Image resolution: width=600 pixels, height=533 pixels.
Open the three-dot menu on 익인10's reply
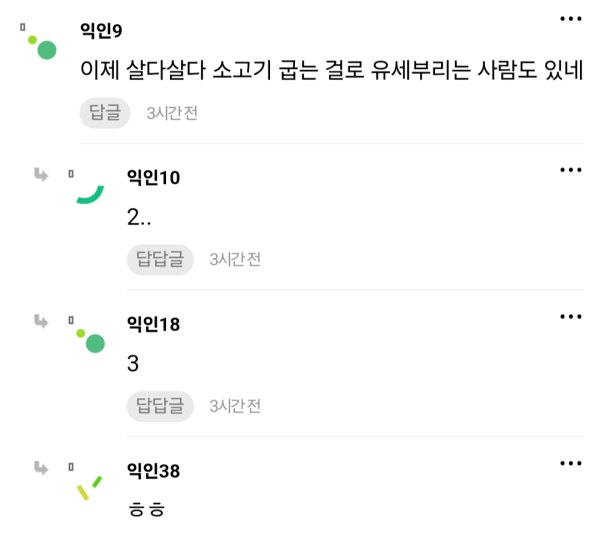pyautogui.click(x=571, y=170)
